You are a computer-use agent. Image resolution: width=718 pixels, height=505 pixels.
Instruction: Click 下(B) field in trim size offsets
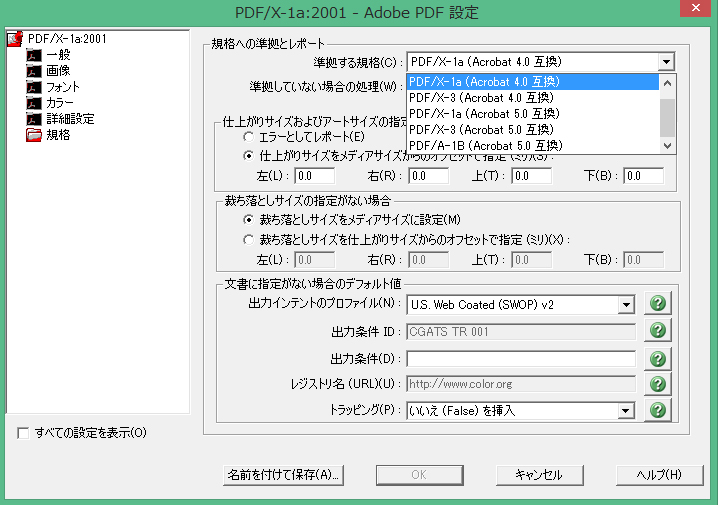tap(643, 176)
